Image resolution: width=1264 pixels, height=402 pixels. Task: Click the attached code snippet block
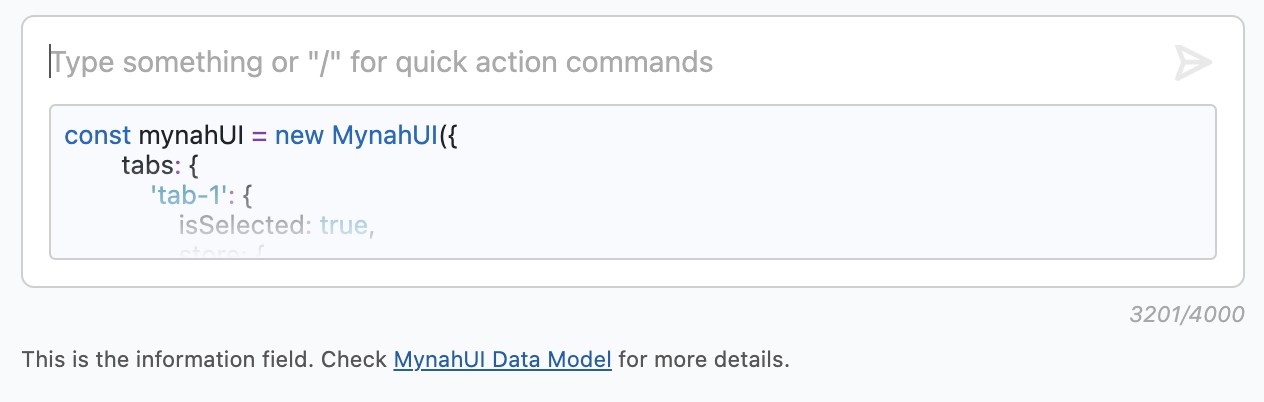pos(633,182)
